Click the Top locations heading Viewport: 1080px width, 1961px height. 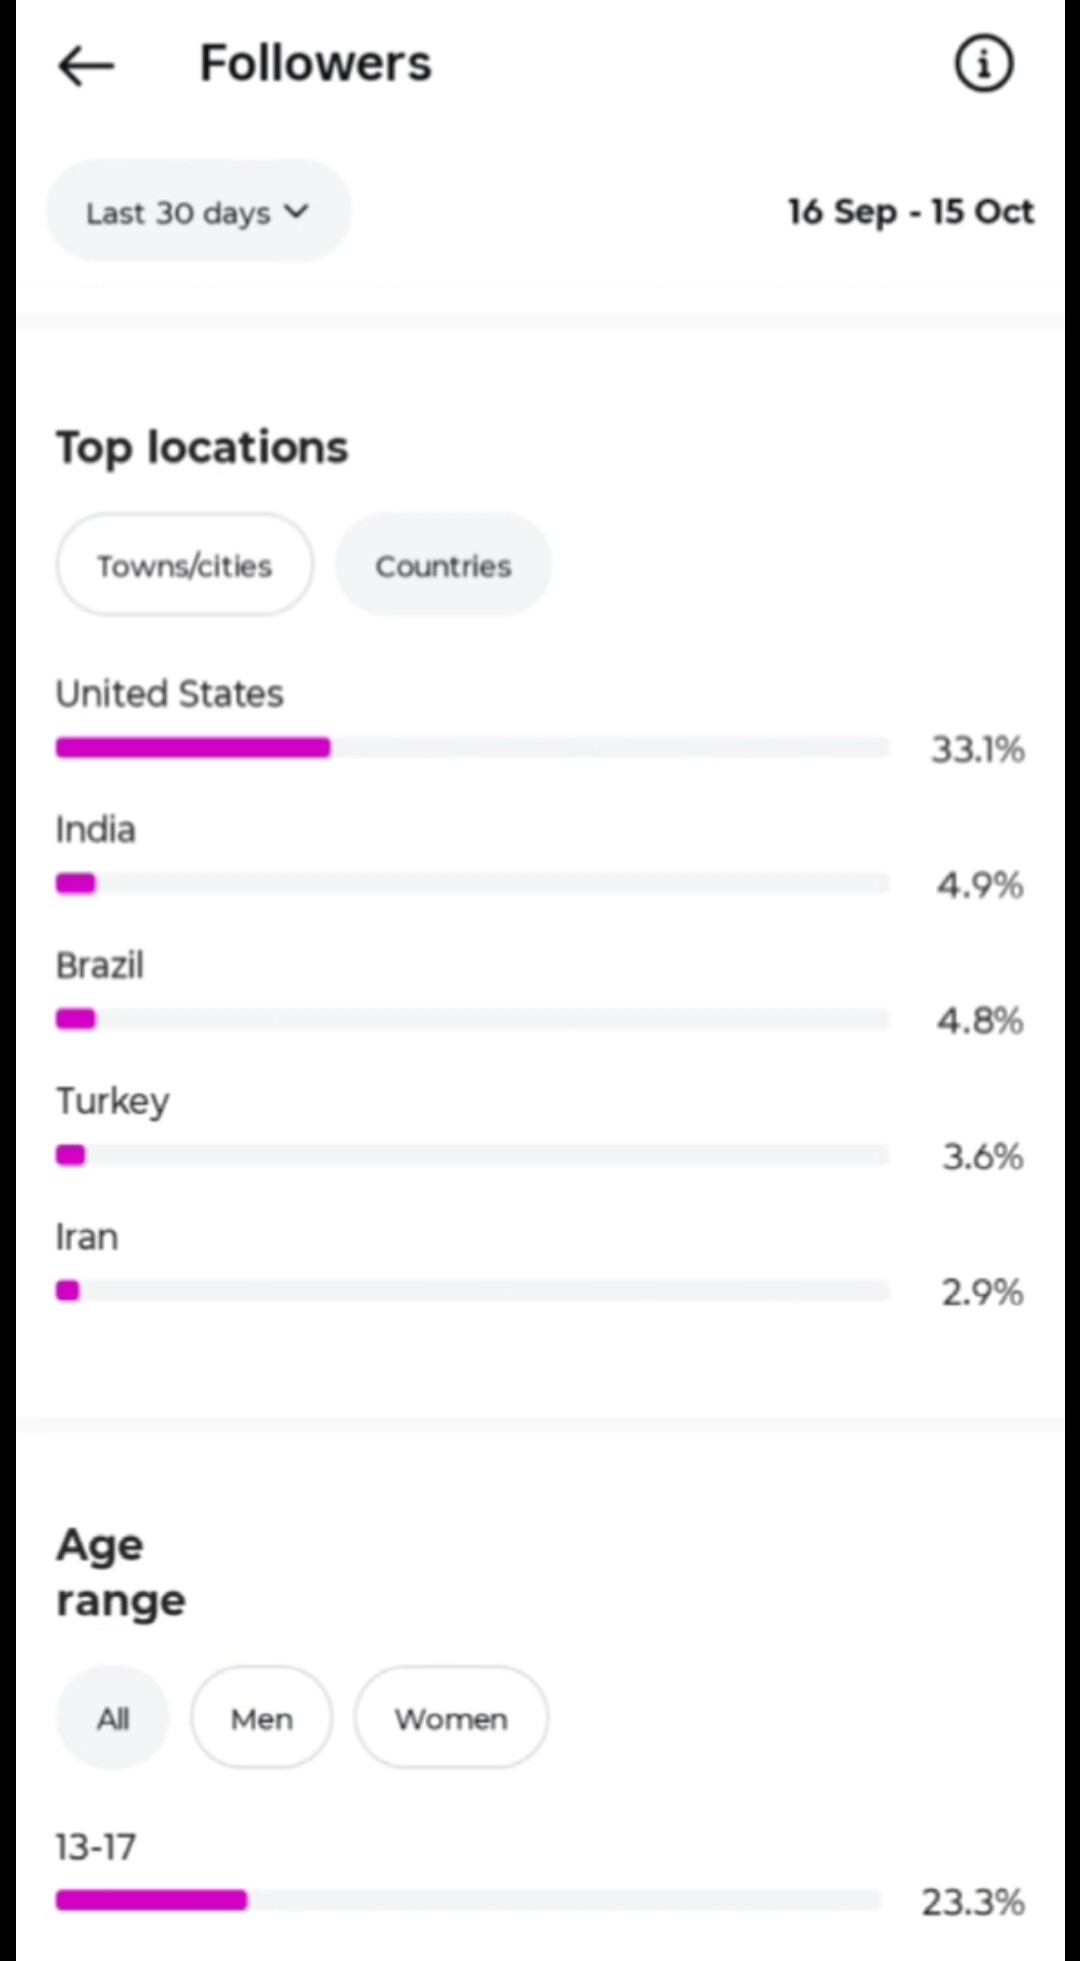point(202,447)
